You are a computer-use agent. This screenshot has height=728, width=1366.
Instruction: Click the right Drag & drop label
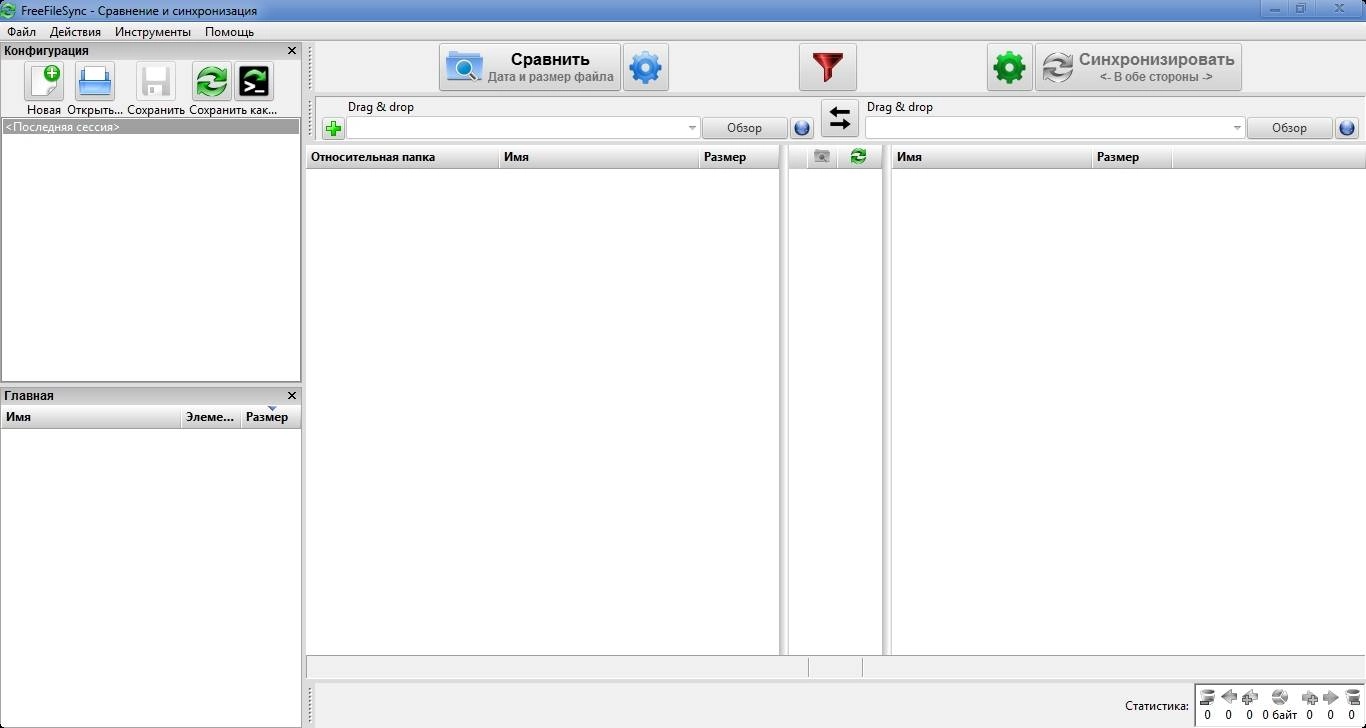point(900,107)
